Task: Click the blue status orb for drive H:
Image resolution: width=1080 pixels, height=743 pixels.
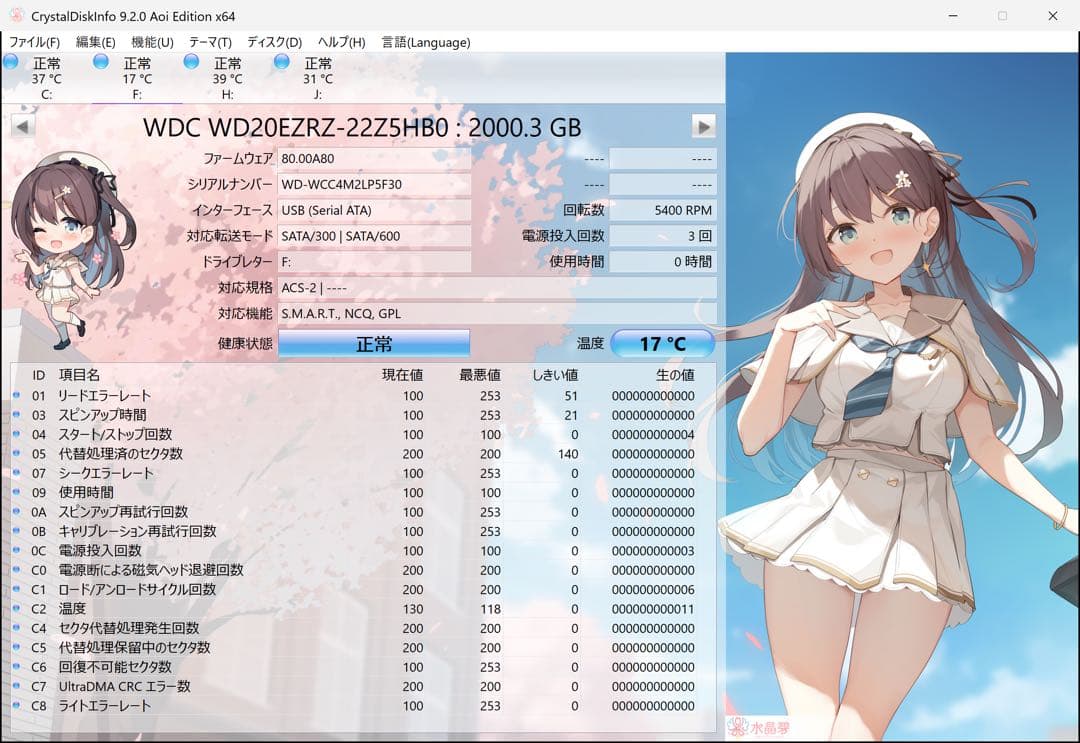Action: click(191, 62)
